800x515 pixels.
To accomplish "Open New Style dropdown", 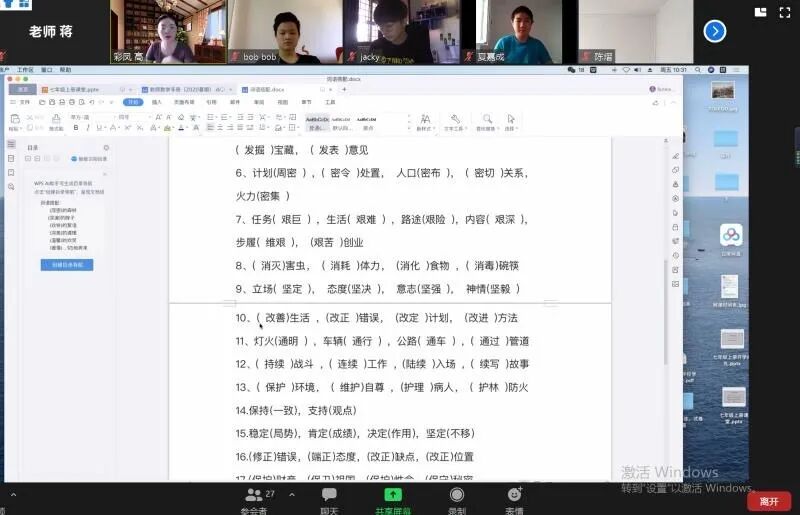I will pos(425,123).
